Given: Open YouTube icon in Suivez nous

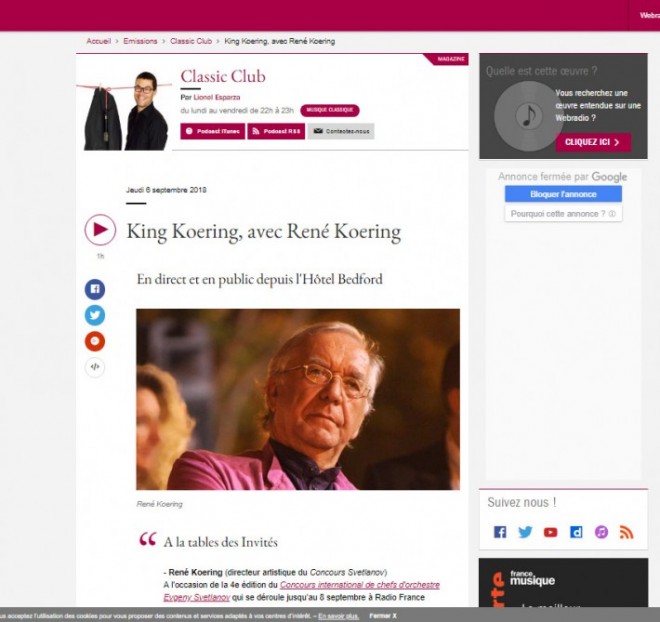Looking at the screenshot, I should [550, 532].
